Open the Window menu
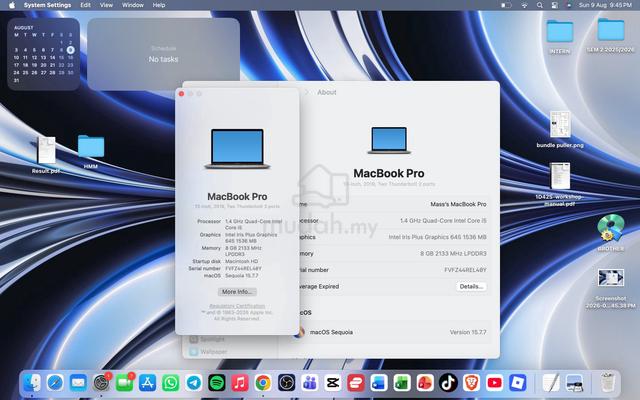Screen dimensions: 640x400 [x=133, y=5]
